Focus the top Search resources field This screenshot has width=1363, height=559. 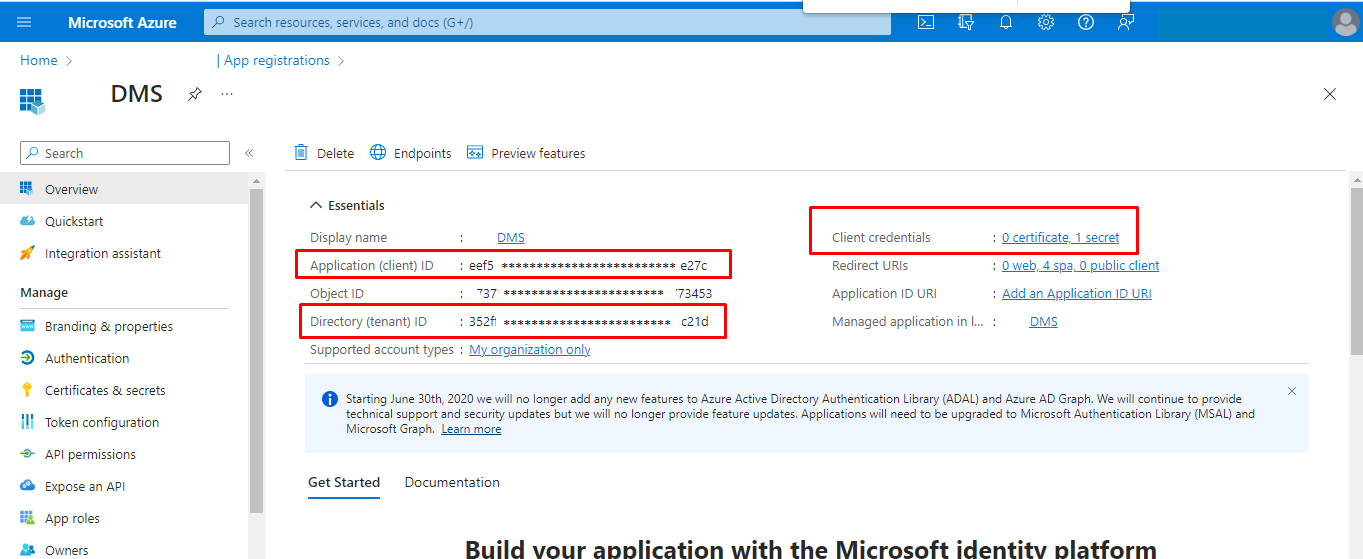pyautogui.click(x=547, y=22)
